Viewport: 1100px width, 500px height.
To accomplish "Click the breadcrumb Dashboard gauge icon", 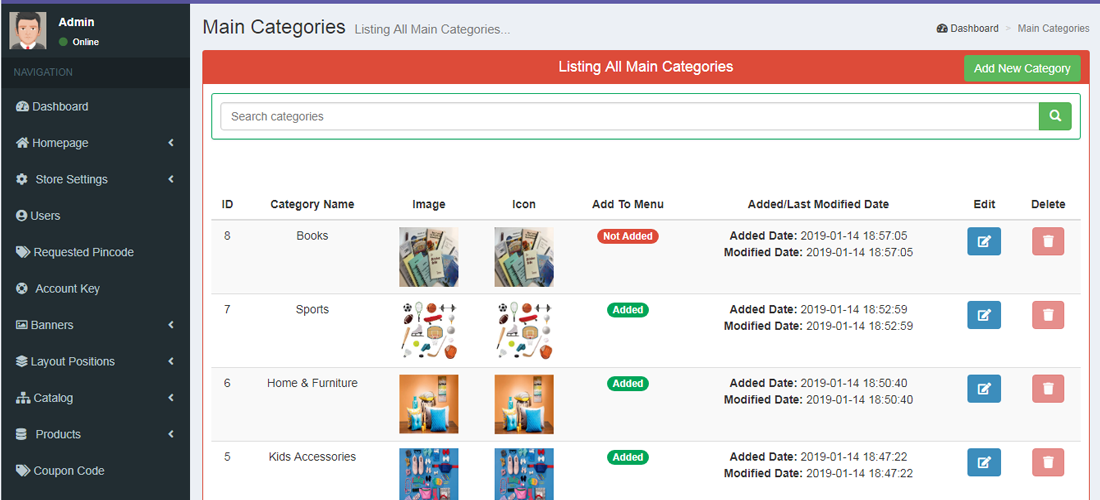I will tap(942, 29).
